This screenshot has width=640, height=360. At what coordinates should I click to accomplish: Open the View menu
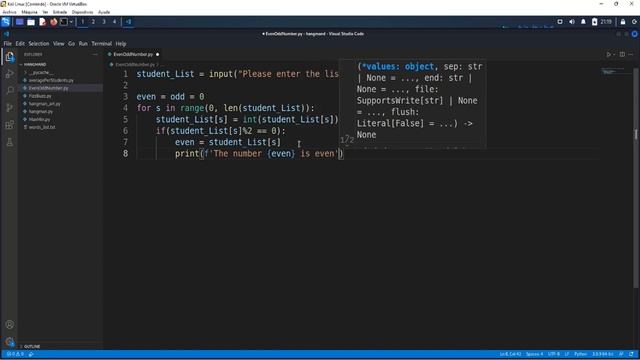[58, 44]
